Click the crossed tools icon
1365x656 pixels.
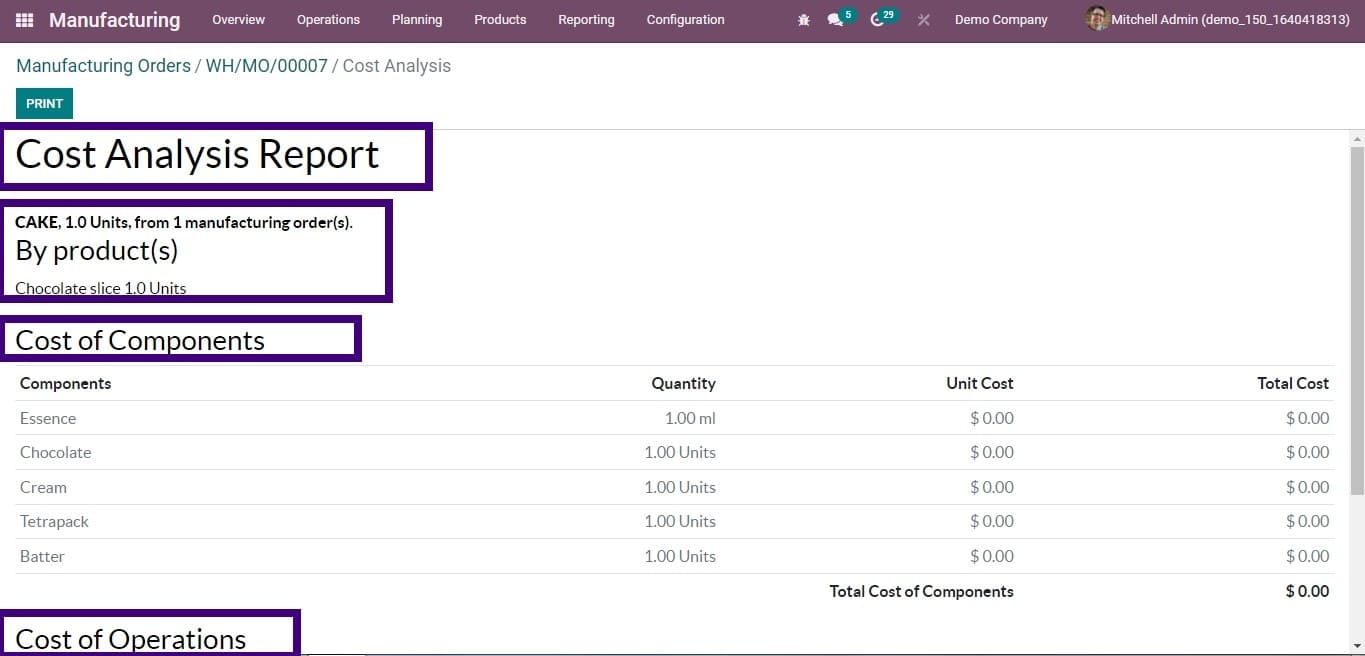923,20
